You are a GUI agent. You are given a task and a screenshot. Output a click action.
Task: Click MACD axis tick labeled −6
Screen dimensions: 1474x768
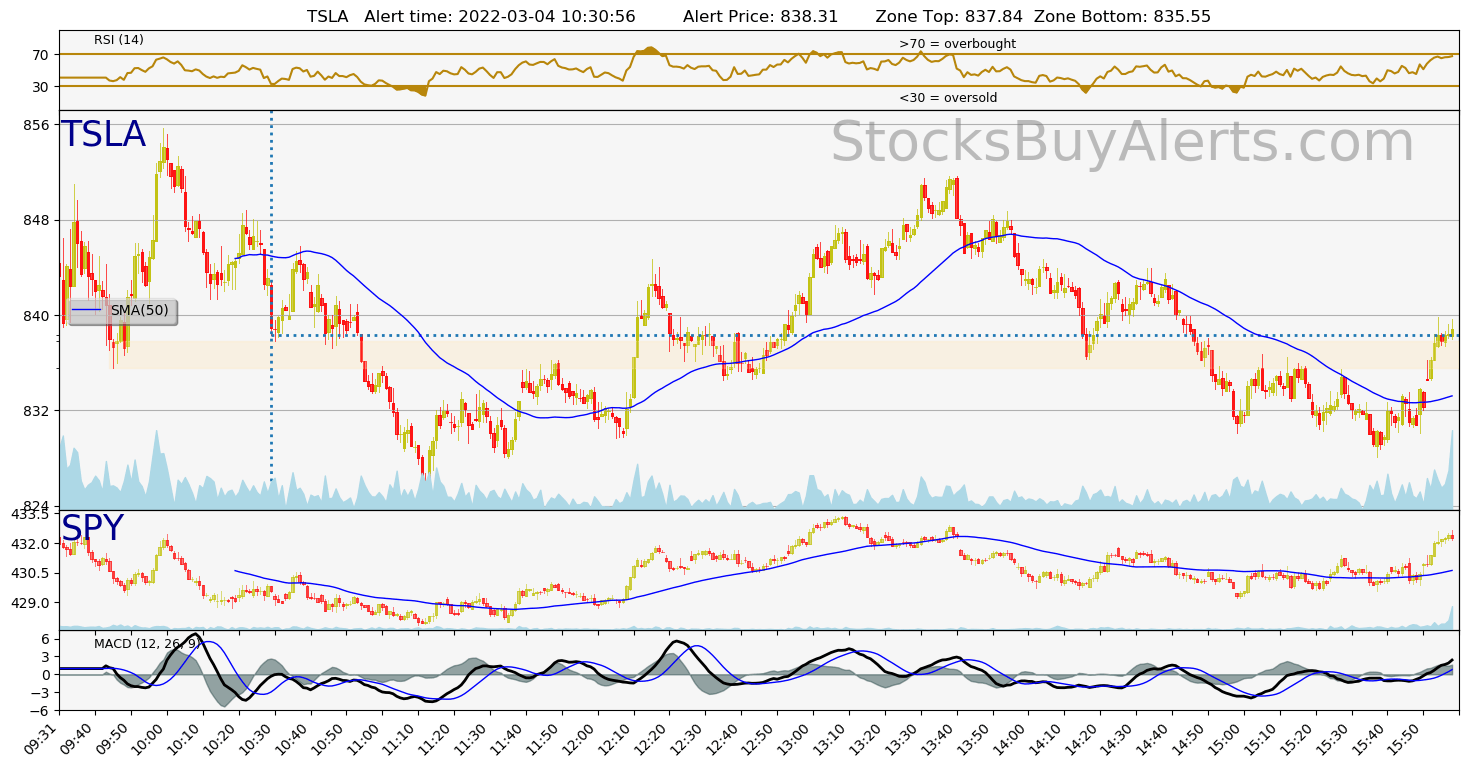[x=41, y=711]
